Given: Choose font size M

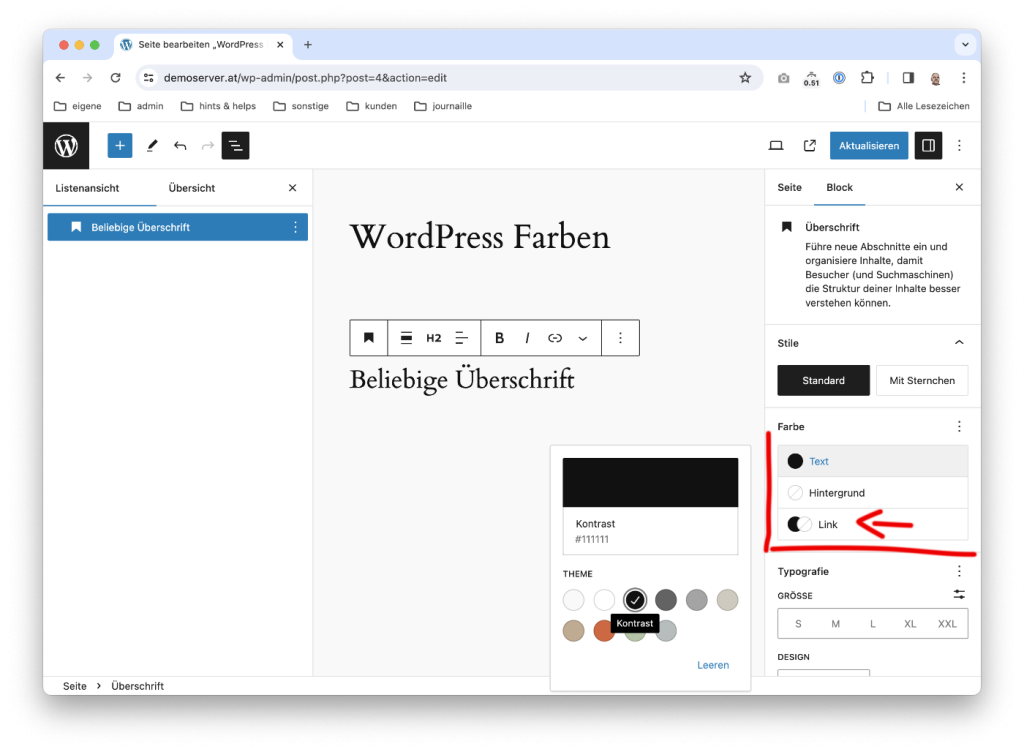Looking at the screenshot, I should pyautogui.click(x=835, y=624).
